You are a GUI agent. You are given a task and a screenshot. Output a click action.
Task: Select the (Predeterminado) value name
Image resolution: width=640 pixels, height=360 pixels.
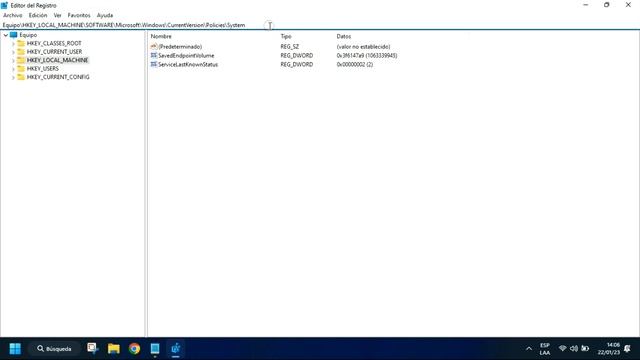click(x=180, y=47)
